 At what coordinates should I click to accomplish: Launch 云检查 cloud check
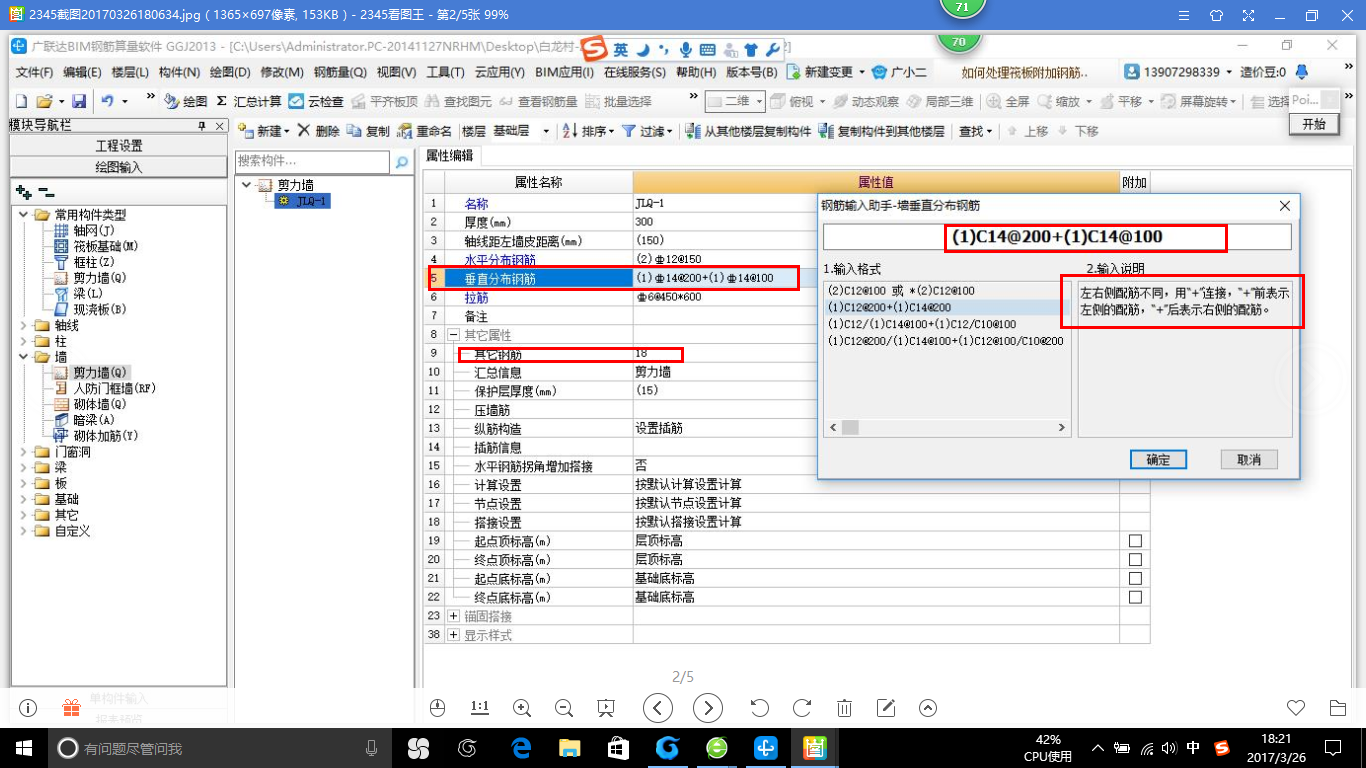(316, 102)
